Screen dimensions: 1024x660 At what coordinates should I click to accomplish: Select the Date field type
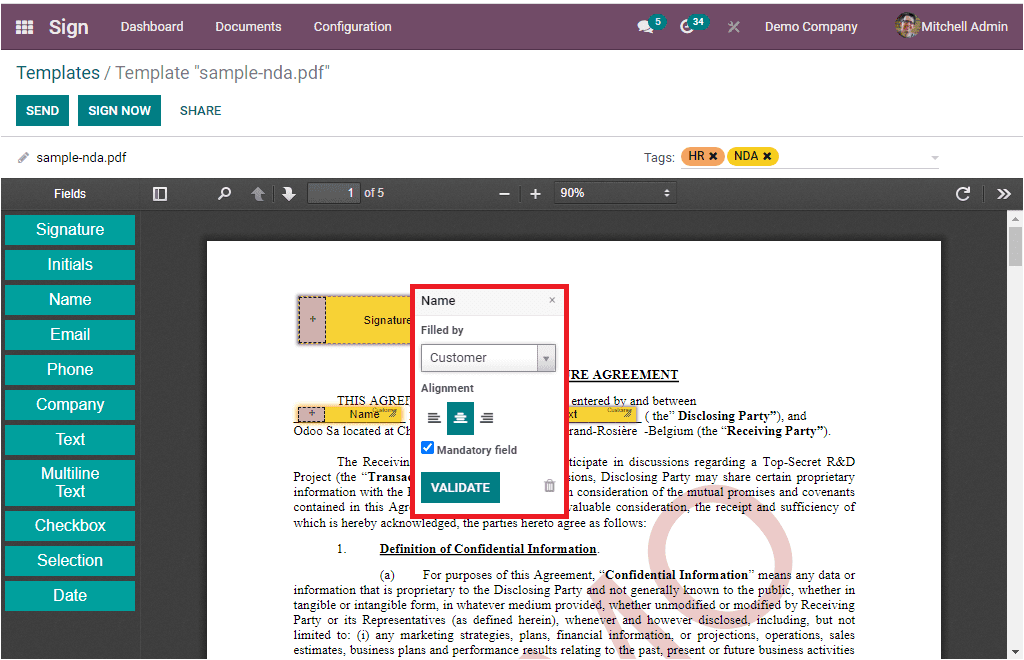pos(70,595)
